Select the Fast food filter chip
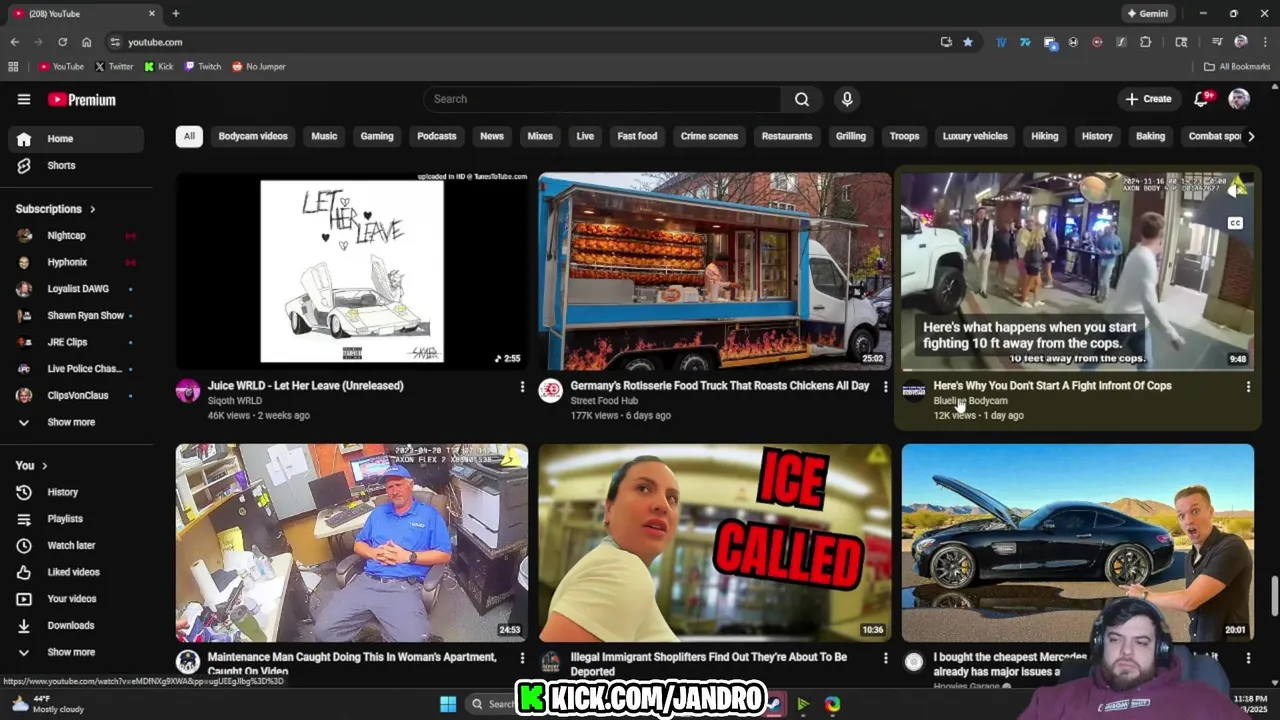Image resolution: width=1280 pixels, height=720 pixels. [637, 136]
